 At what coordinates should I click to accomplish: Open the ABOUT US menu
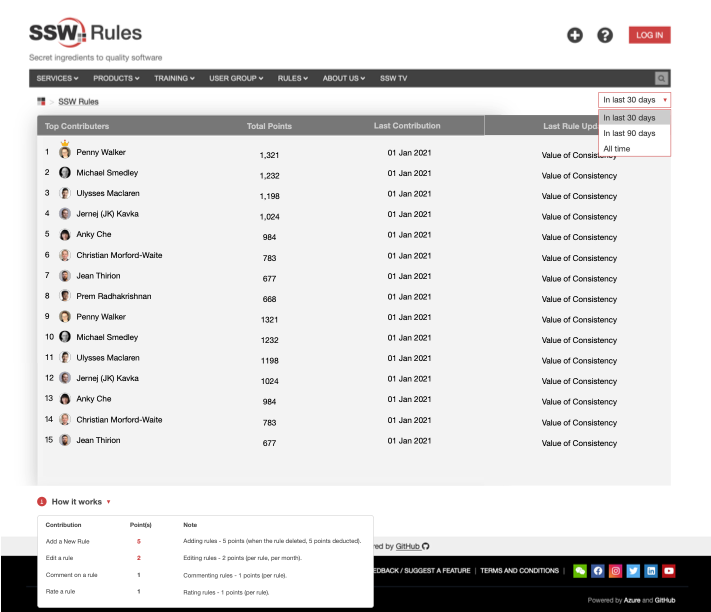pyautogui.click(x=344, y=78)
